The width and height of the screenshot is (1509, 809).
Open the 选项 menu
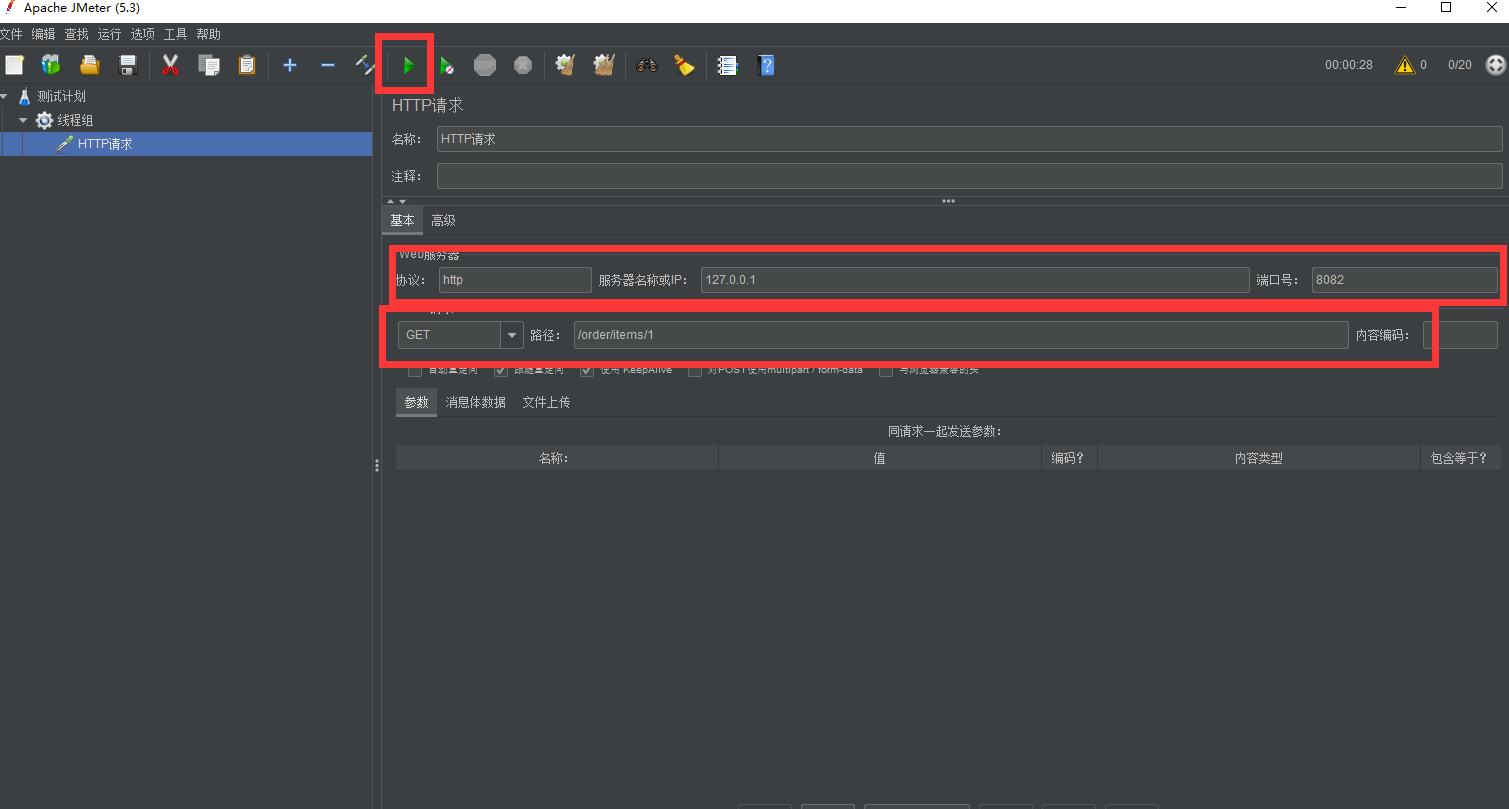143,34
